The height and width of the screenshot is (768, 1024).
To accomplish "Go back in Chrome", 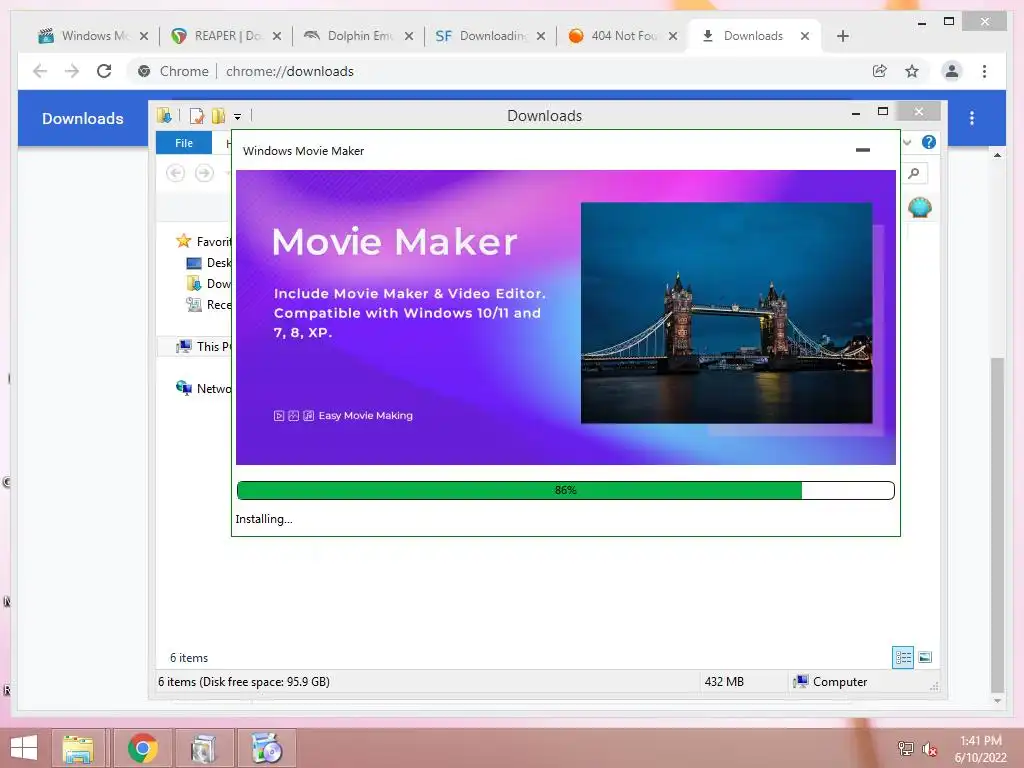I will pyautogui.click(x=40, y=71).
